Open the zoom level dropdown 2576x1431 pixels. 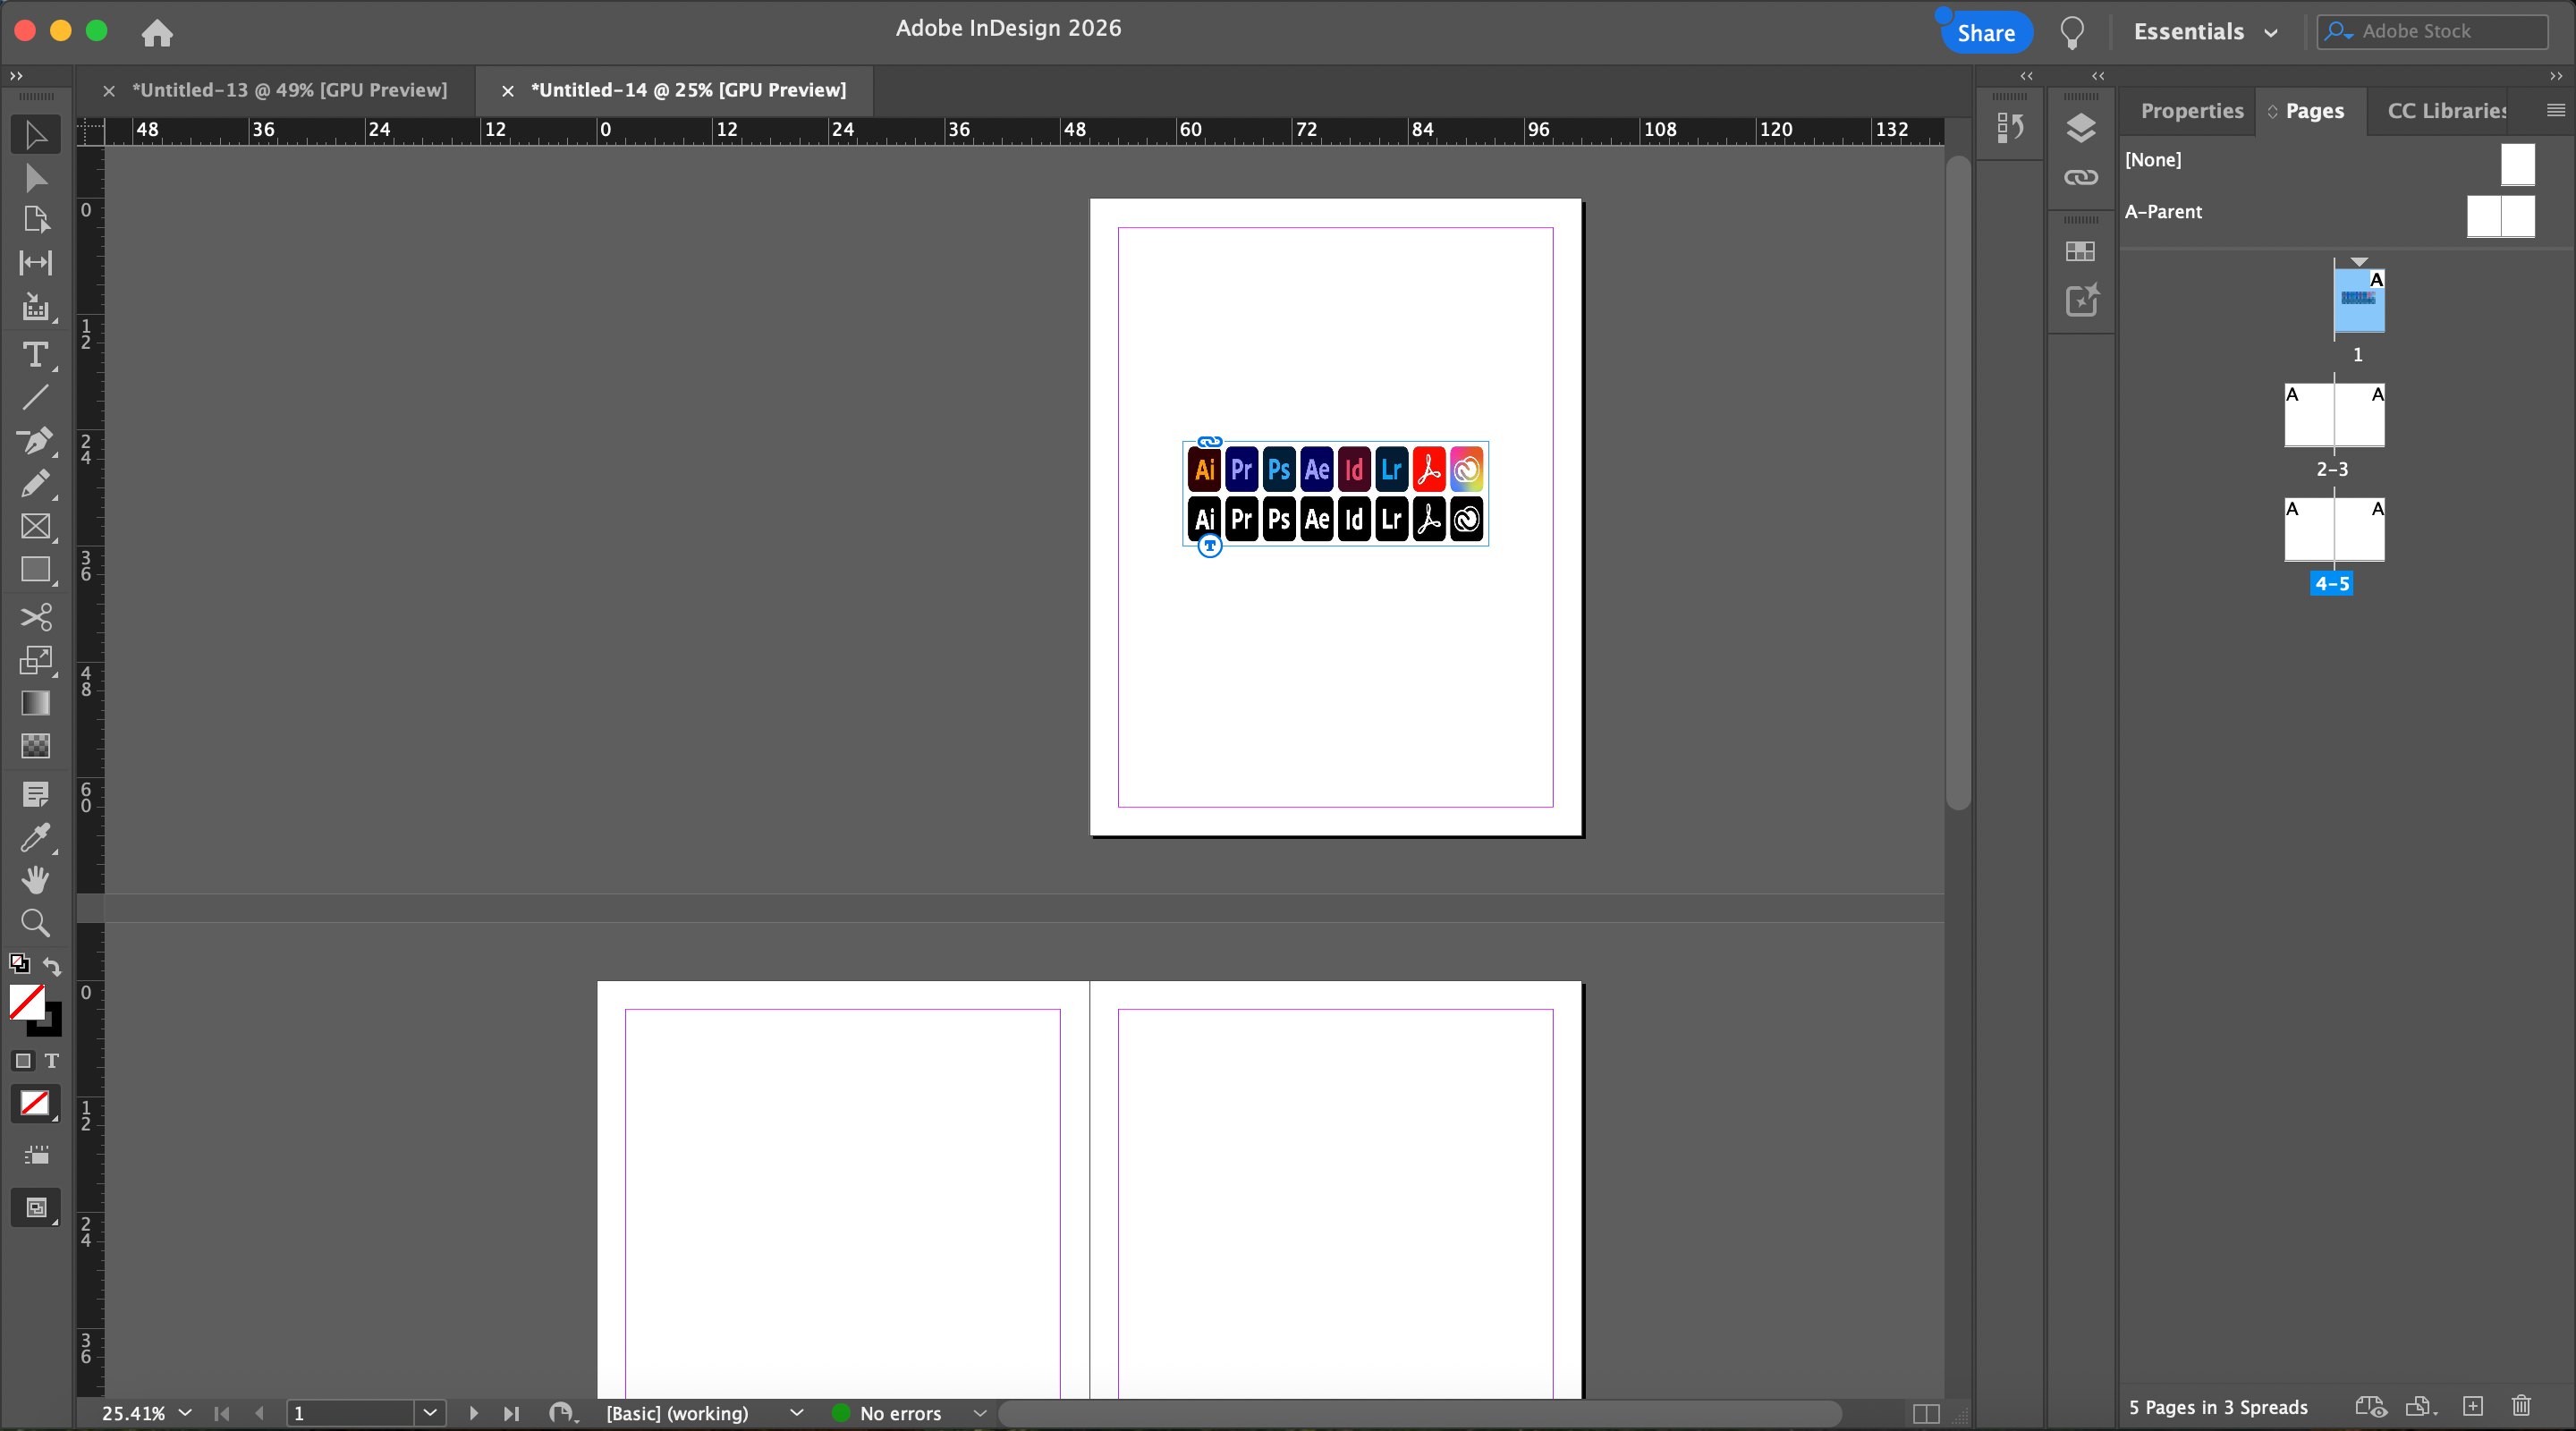(185, 1413)
